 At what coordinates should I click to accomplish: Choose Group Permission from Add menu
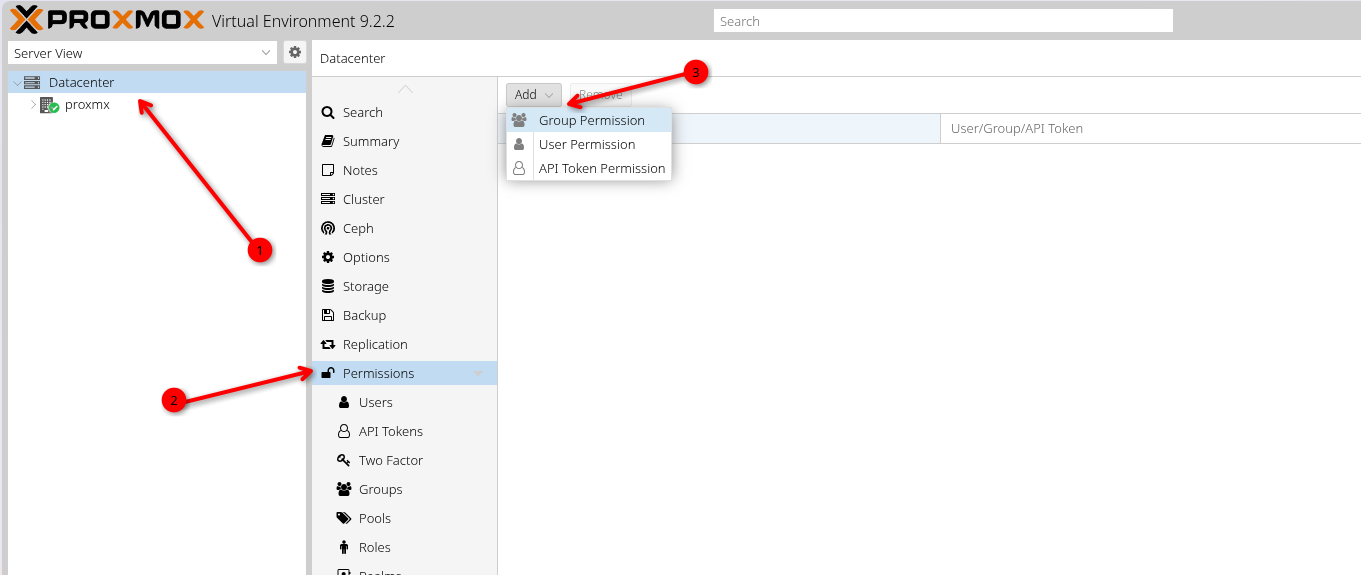588,121
